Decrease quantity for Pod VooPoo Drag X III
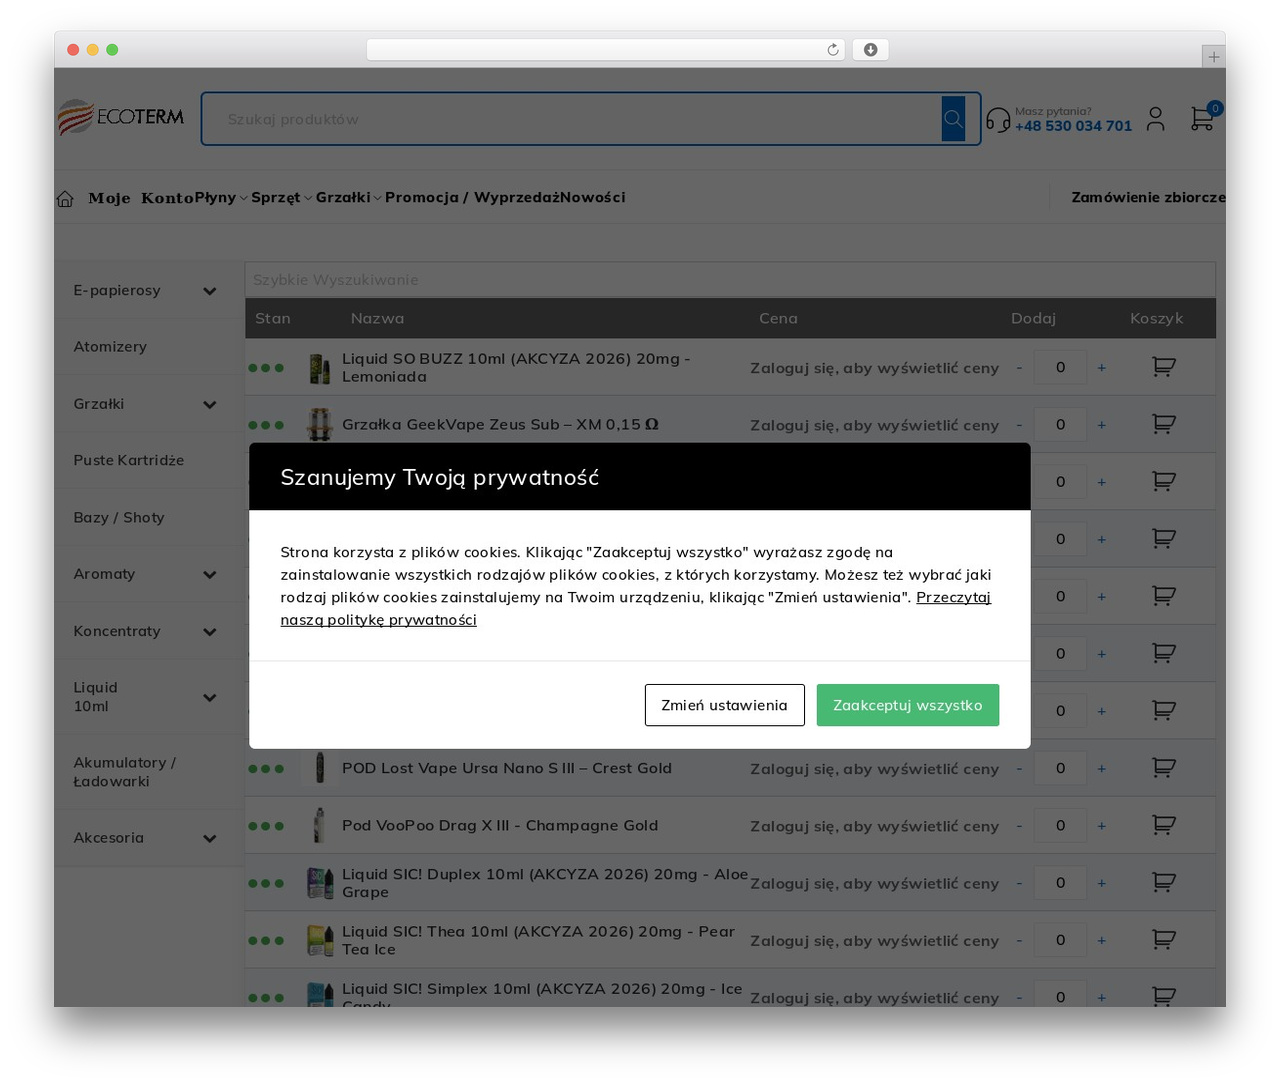This screenshot has height=1084, width=1280. (x=1019, y=826)
